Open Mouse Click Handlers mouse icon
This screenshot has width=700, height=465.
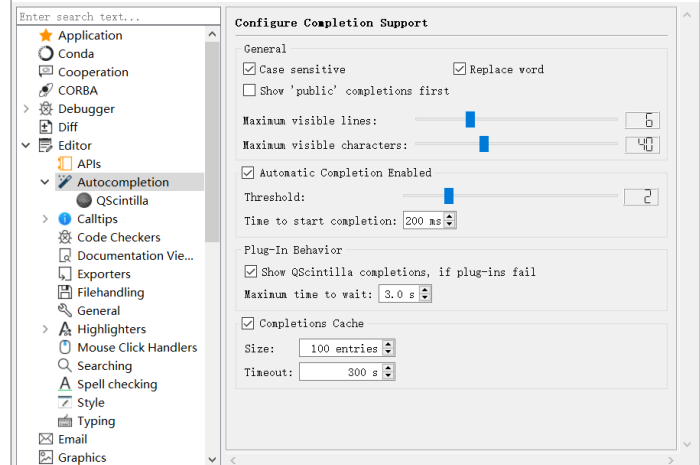(65, 347)
